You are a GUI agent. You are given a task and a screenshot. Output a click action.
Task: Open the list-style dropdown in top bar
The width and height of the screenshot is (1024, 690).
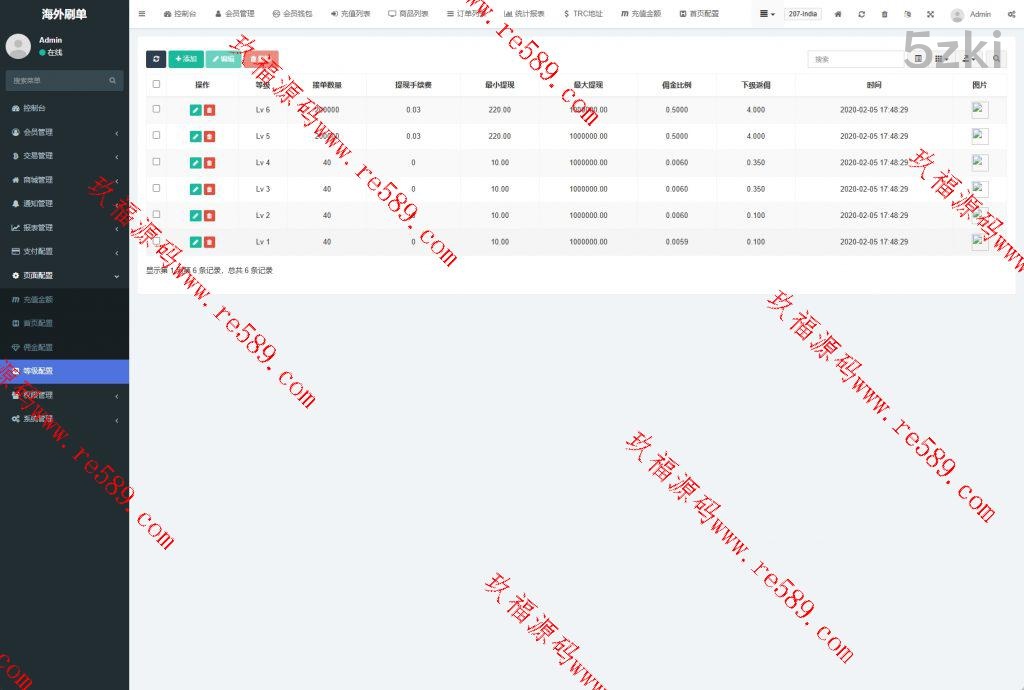(x=767, y=14)
